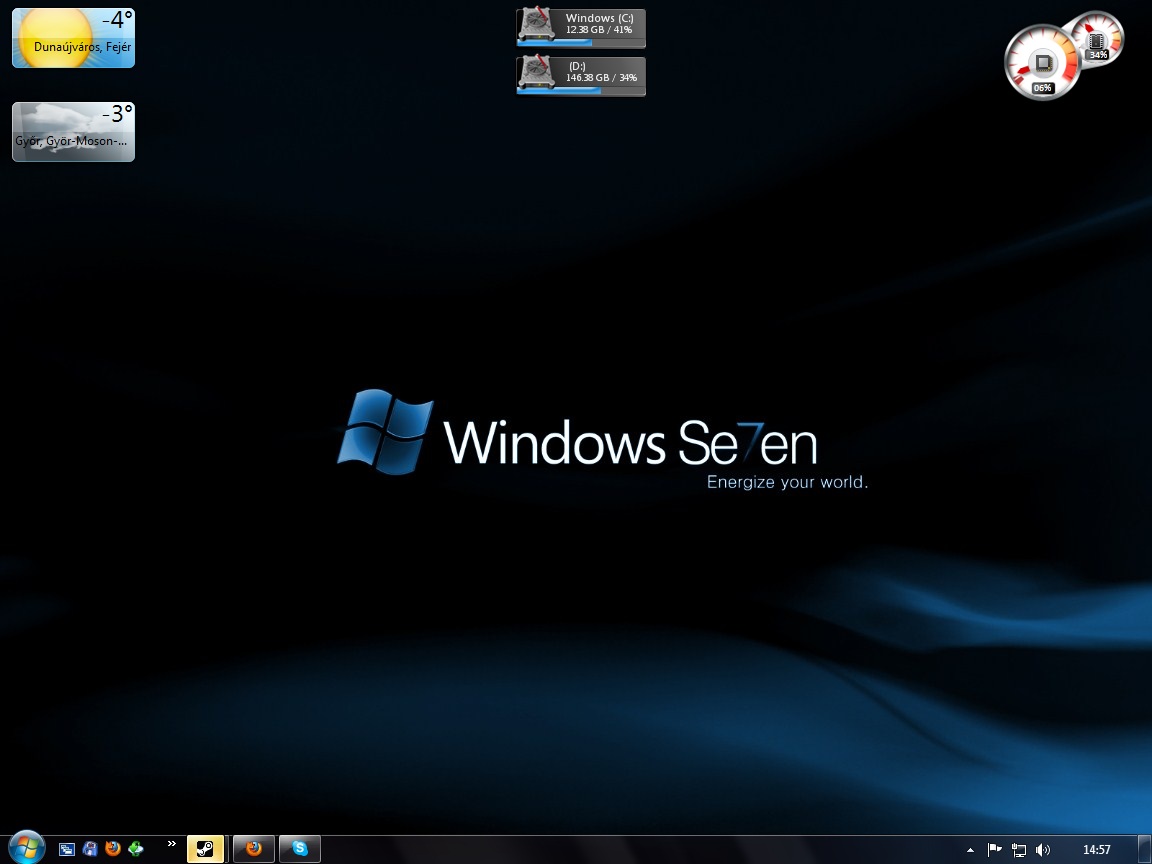Viewport: 1152px width, 864px height.
Task: Open the Győr weather gadget
Action: pos(73,132)
